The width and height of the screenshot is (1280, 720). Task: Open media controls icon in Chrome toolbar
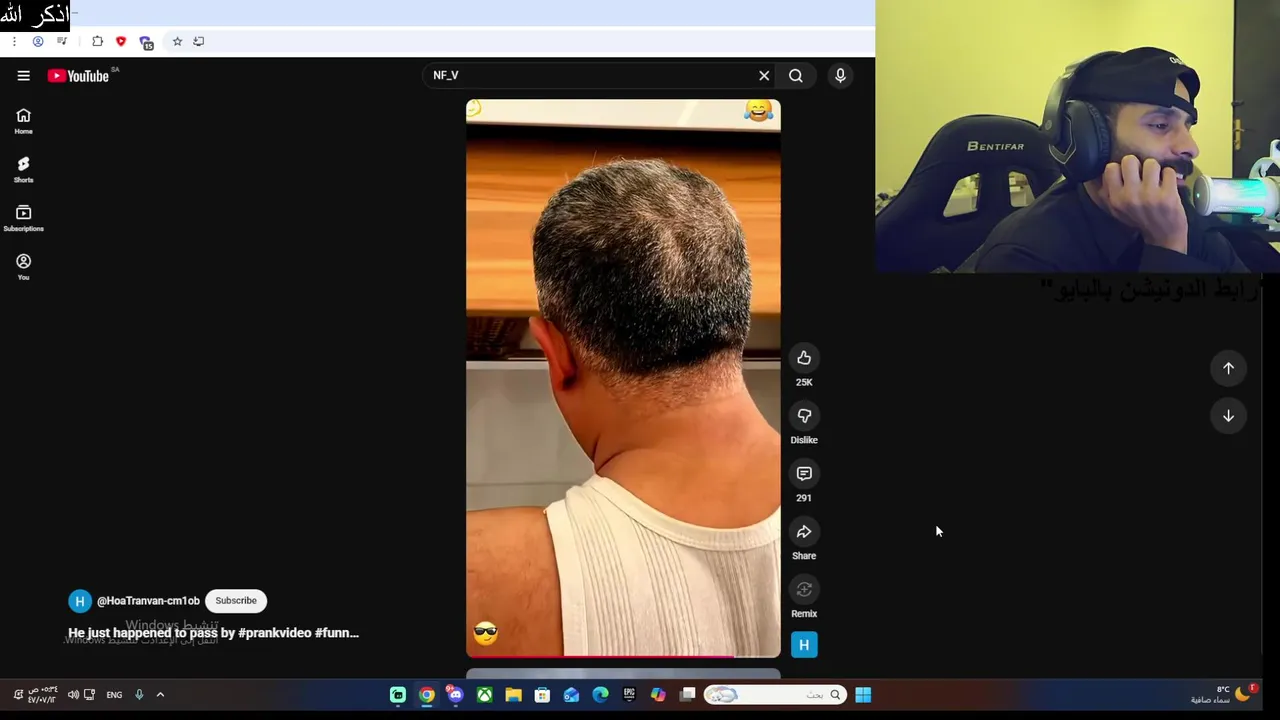click(62, 42)
